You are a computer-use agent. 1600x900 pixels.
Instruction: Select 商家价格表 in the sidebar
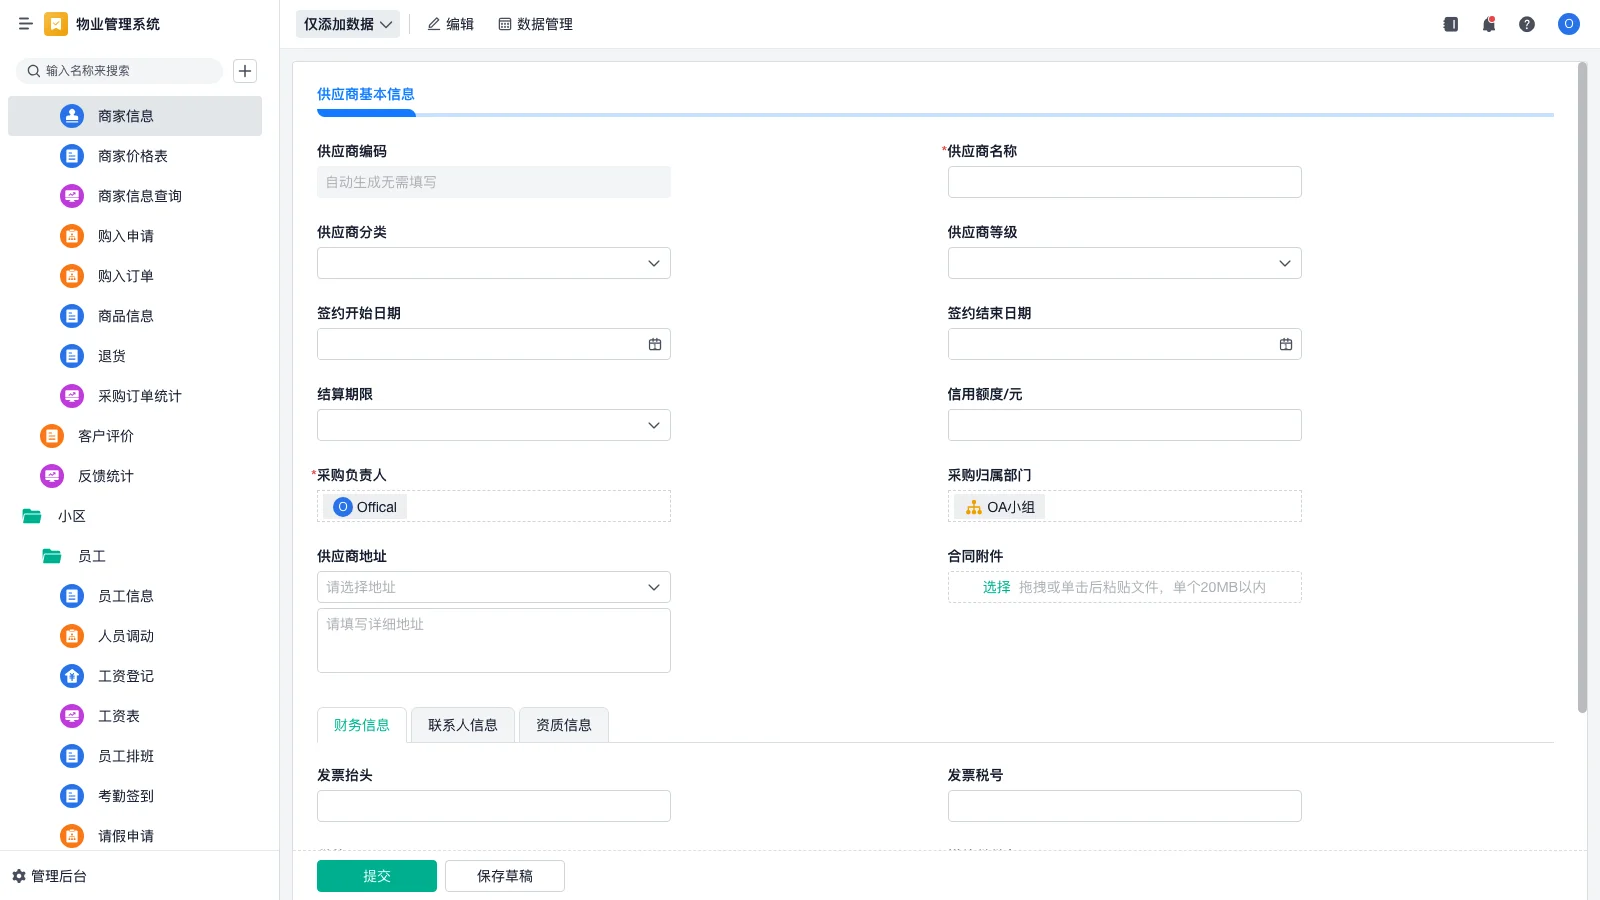pos(132,156)
